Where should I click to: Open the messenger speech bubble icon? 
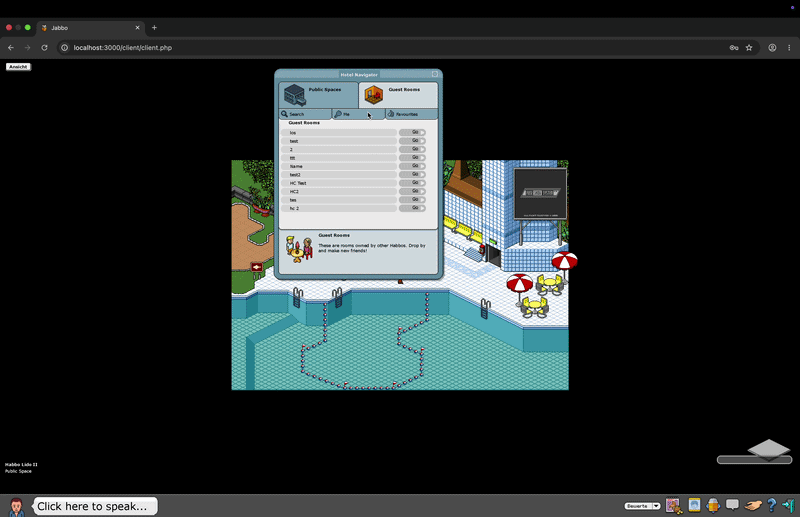click(732, 505)
